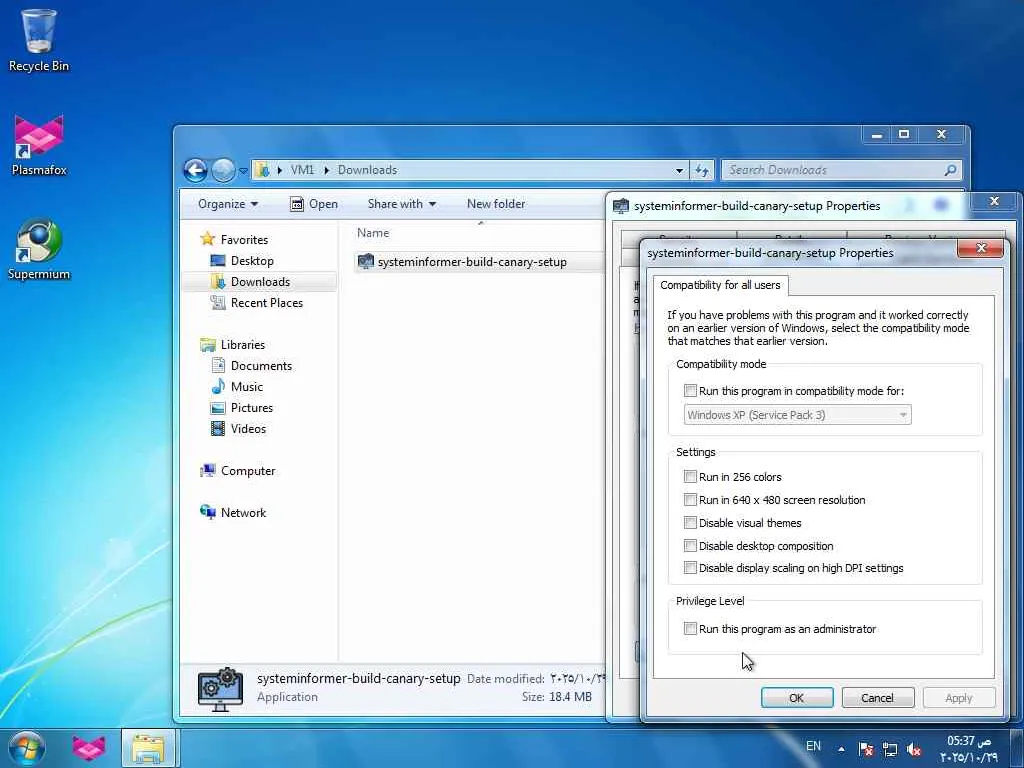Screen dimensions: 1024x768
Task: Expand the Organize menu
Action: click(x=228, y=204)
